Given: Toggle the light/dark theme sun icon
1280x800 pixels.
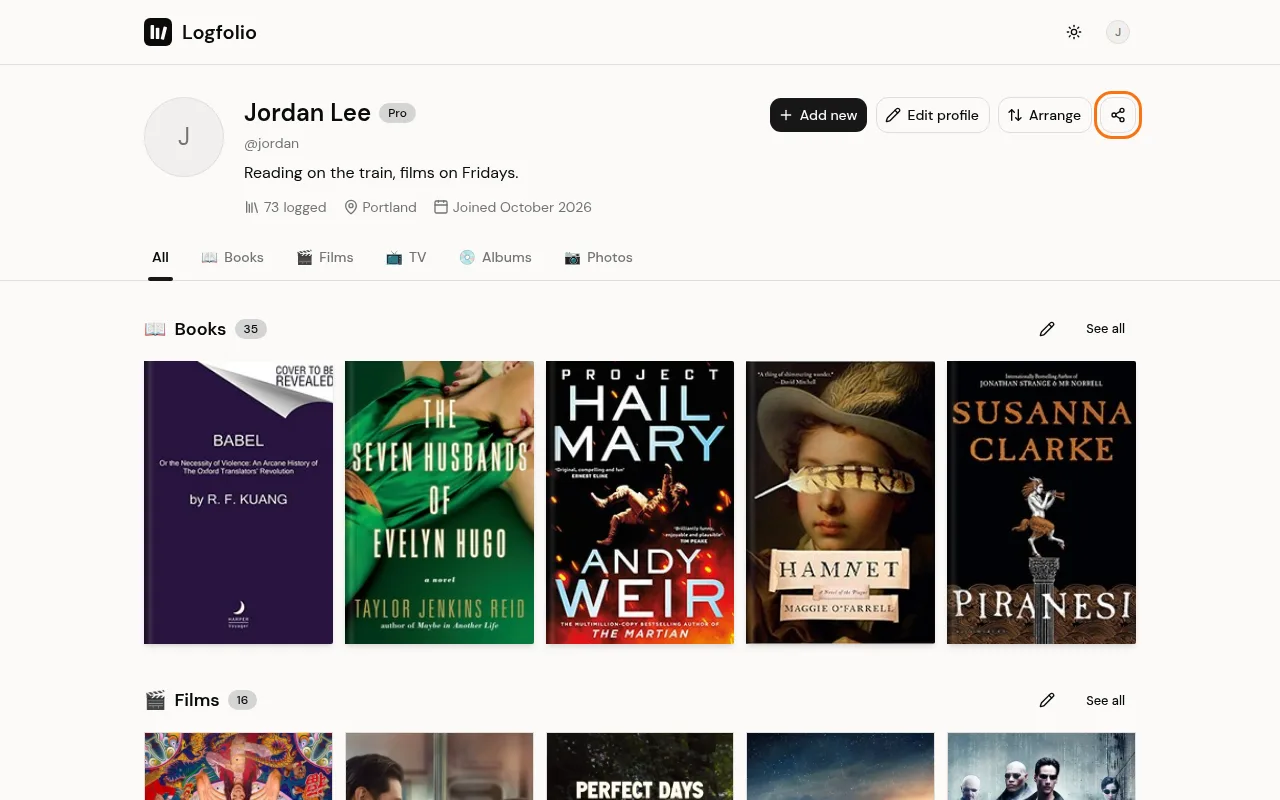Looking at the screenshot, I should pos(1074,33).
